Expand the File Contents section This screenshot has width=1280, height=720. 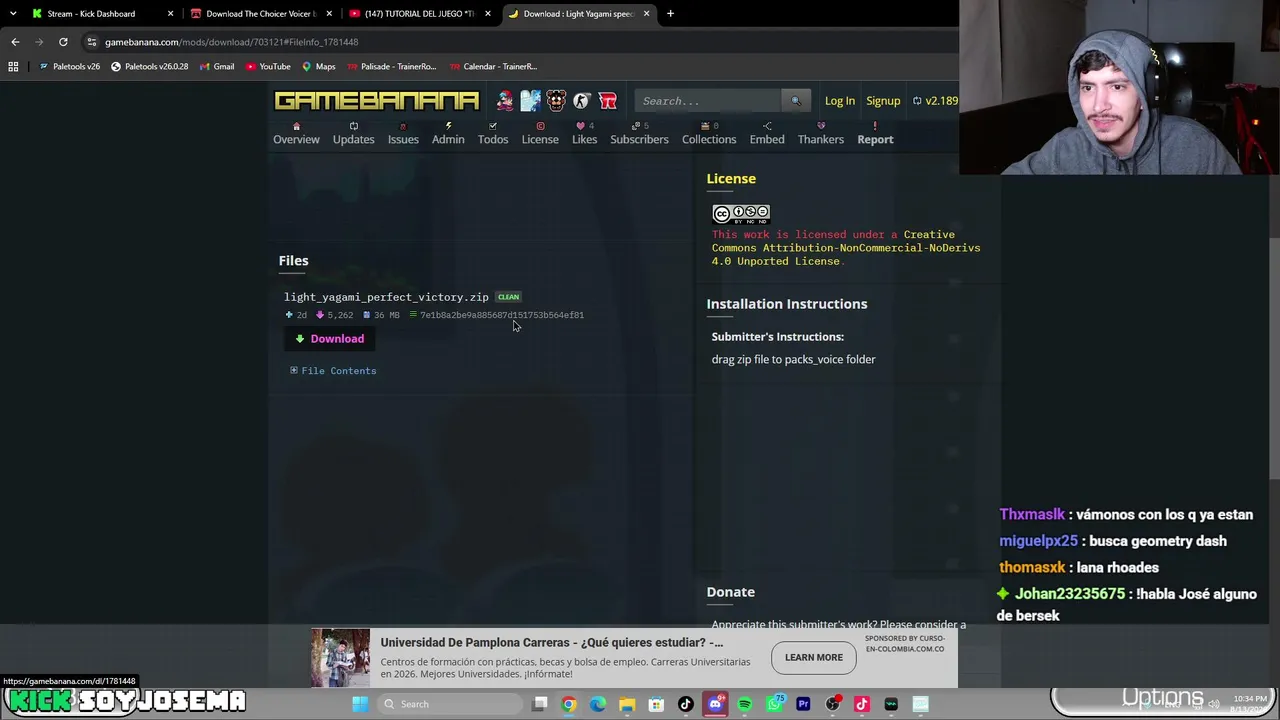[x=333, y=371]
